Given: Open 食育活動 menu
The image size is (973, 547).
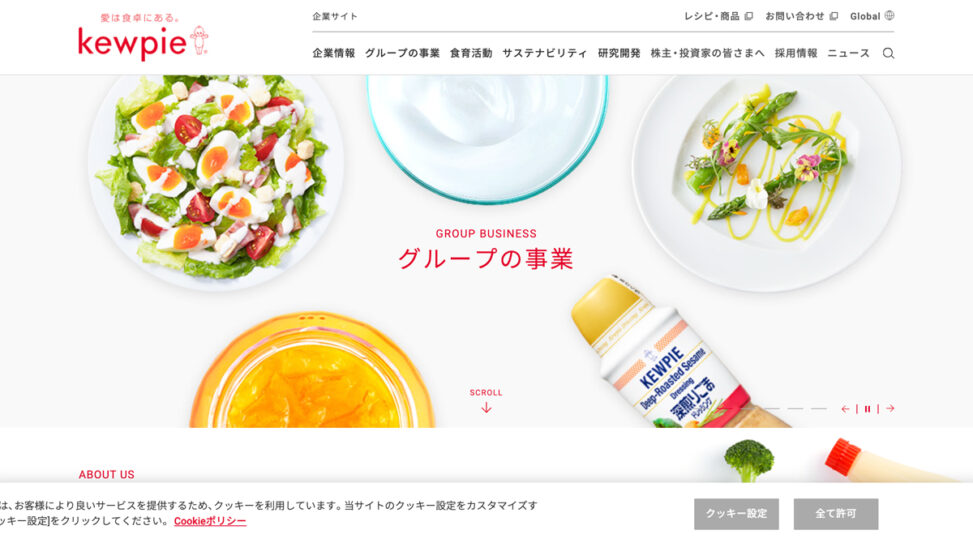Looking at the screenshot, I should pyautogui.click(x=471, y=53).
